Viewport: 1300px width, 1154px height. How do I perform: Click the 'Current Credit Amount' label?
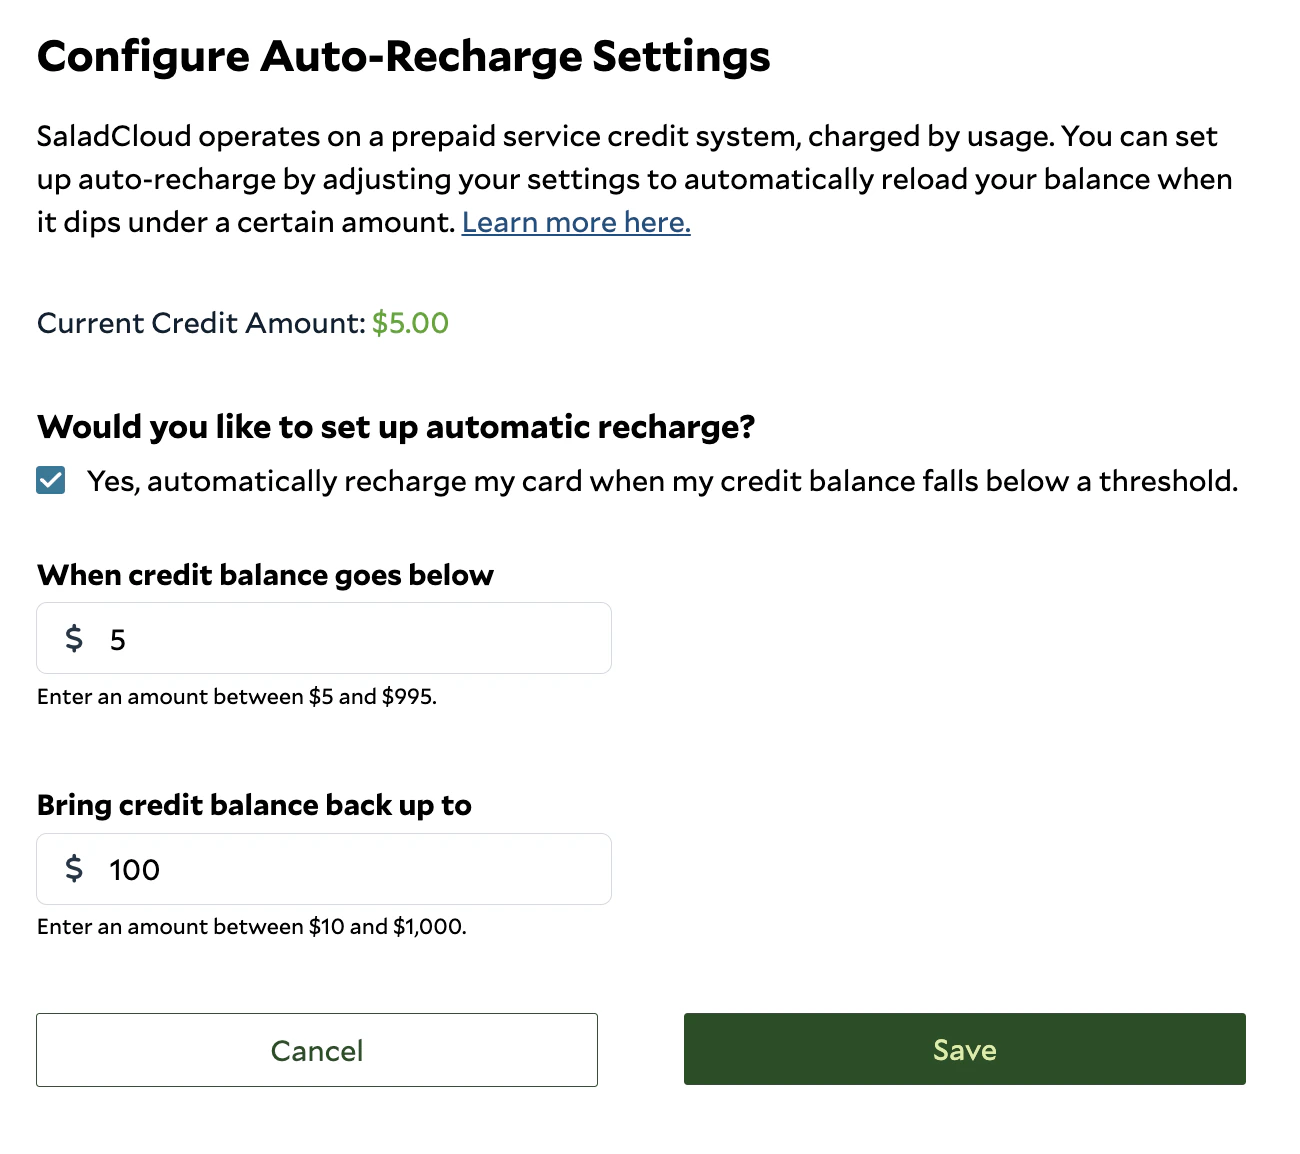201,323
